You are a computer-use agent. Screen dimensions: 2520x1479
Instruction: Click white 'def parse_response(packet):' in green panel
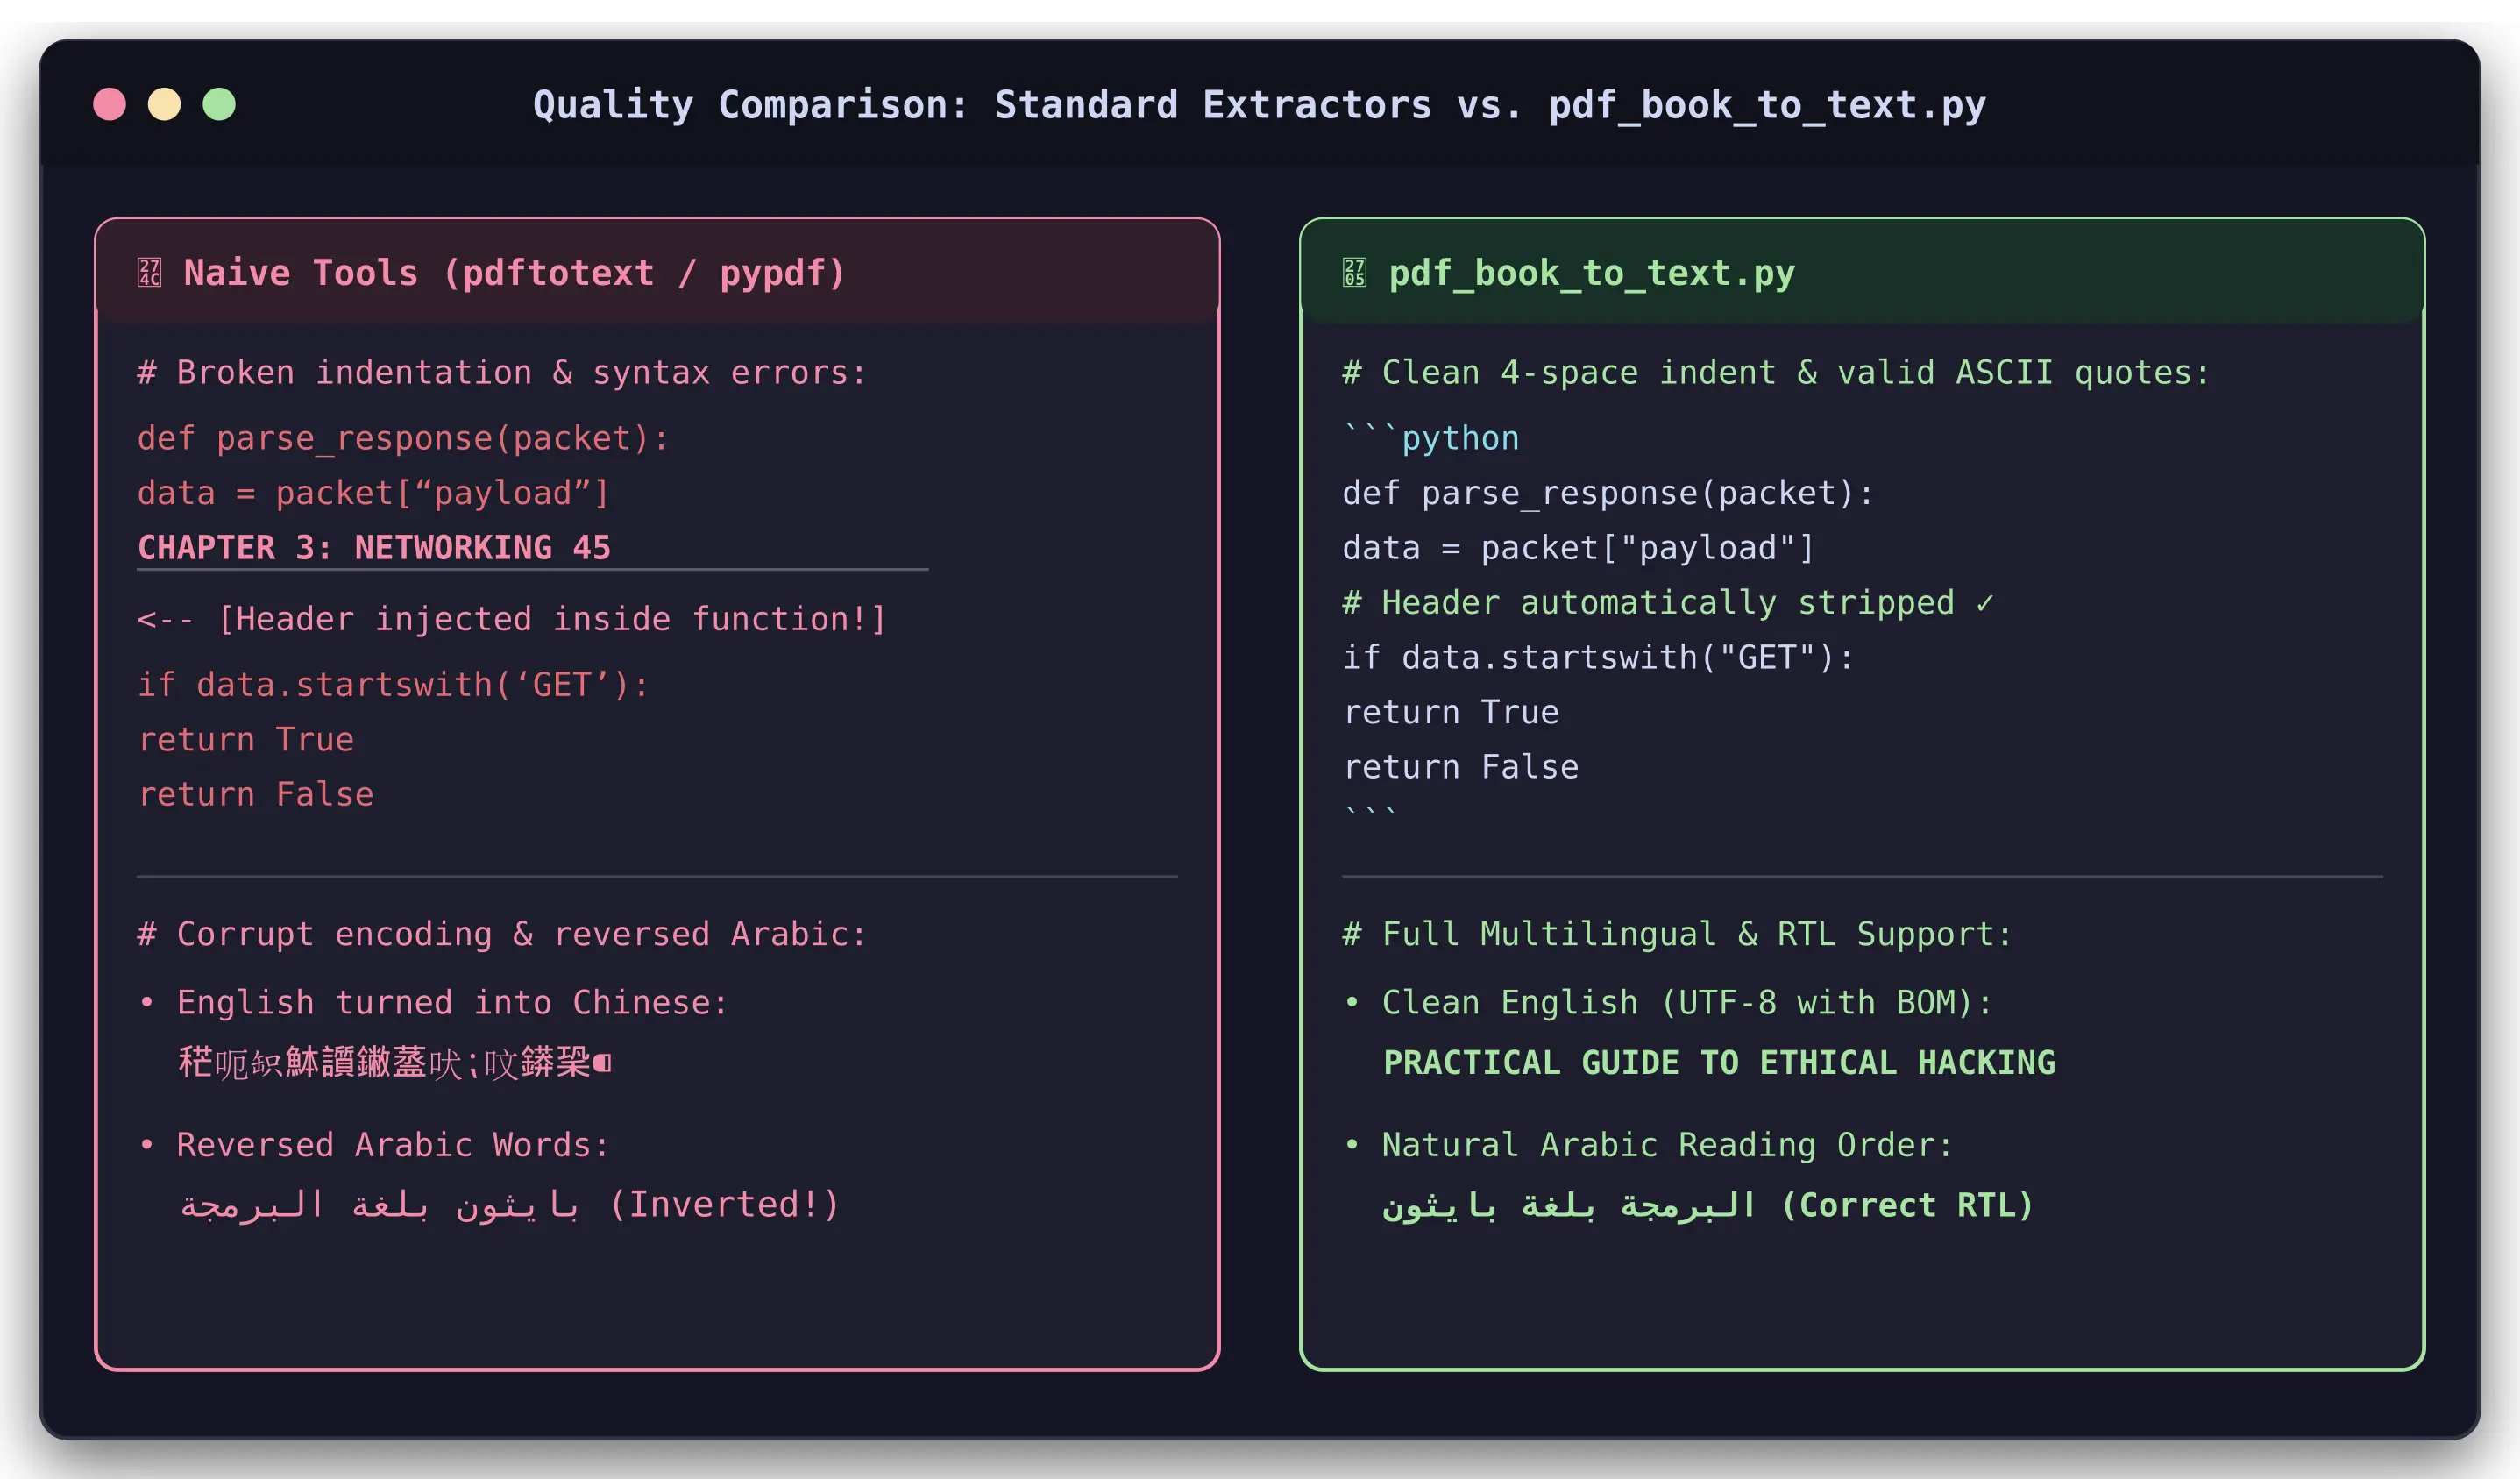[1608, 493]
